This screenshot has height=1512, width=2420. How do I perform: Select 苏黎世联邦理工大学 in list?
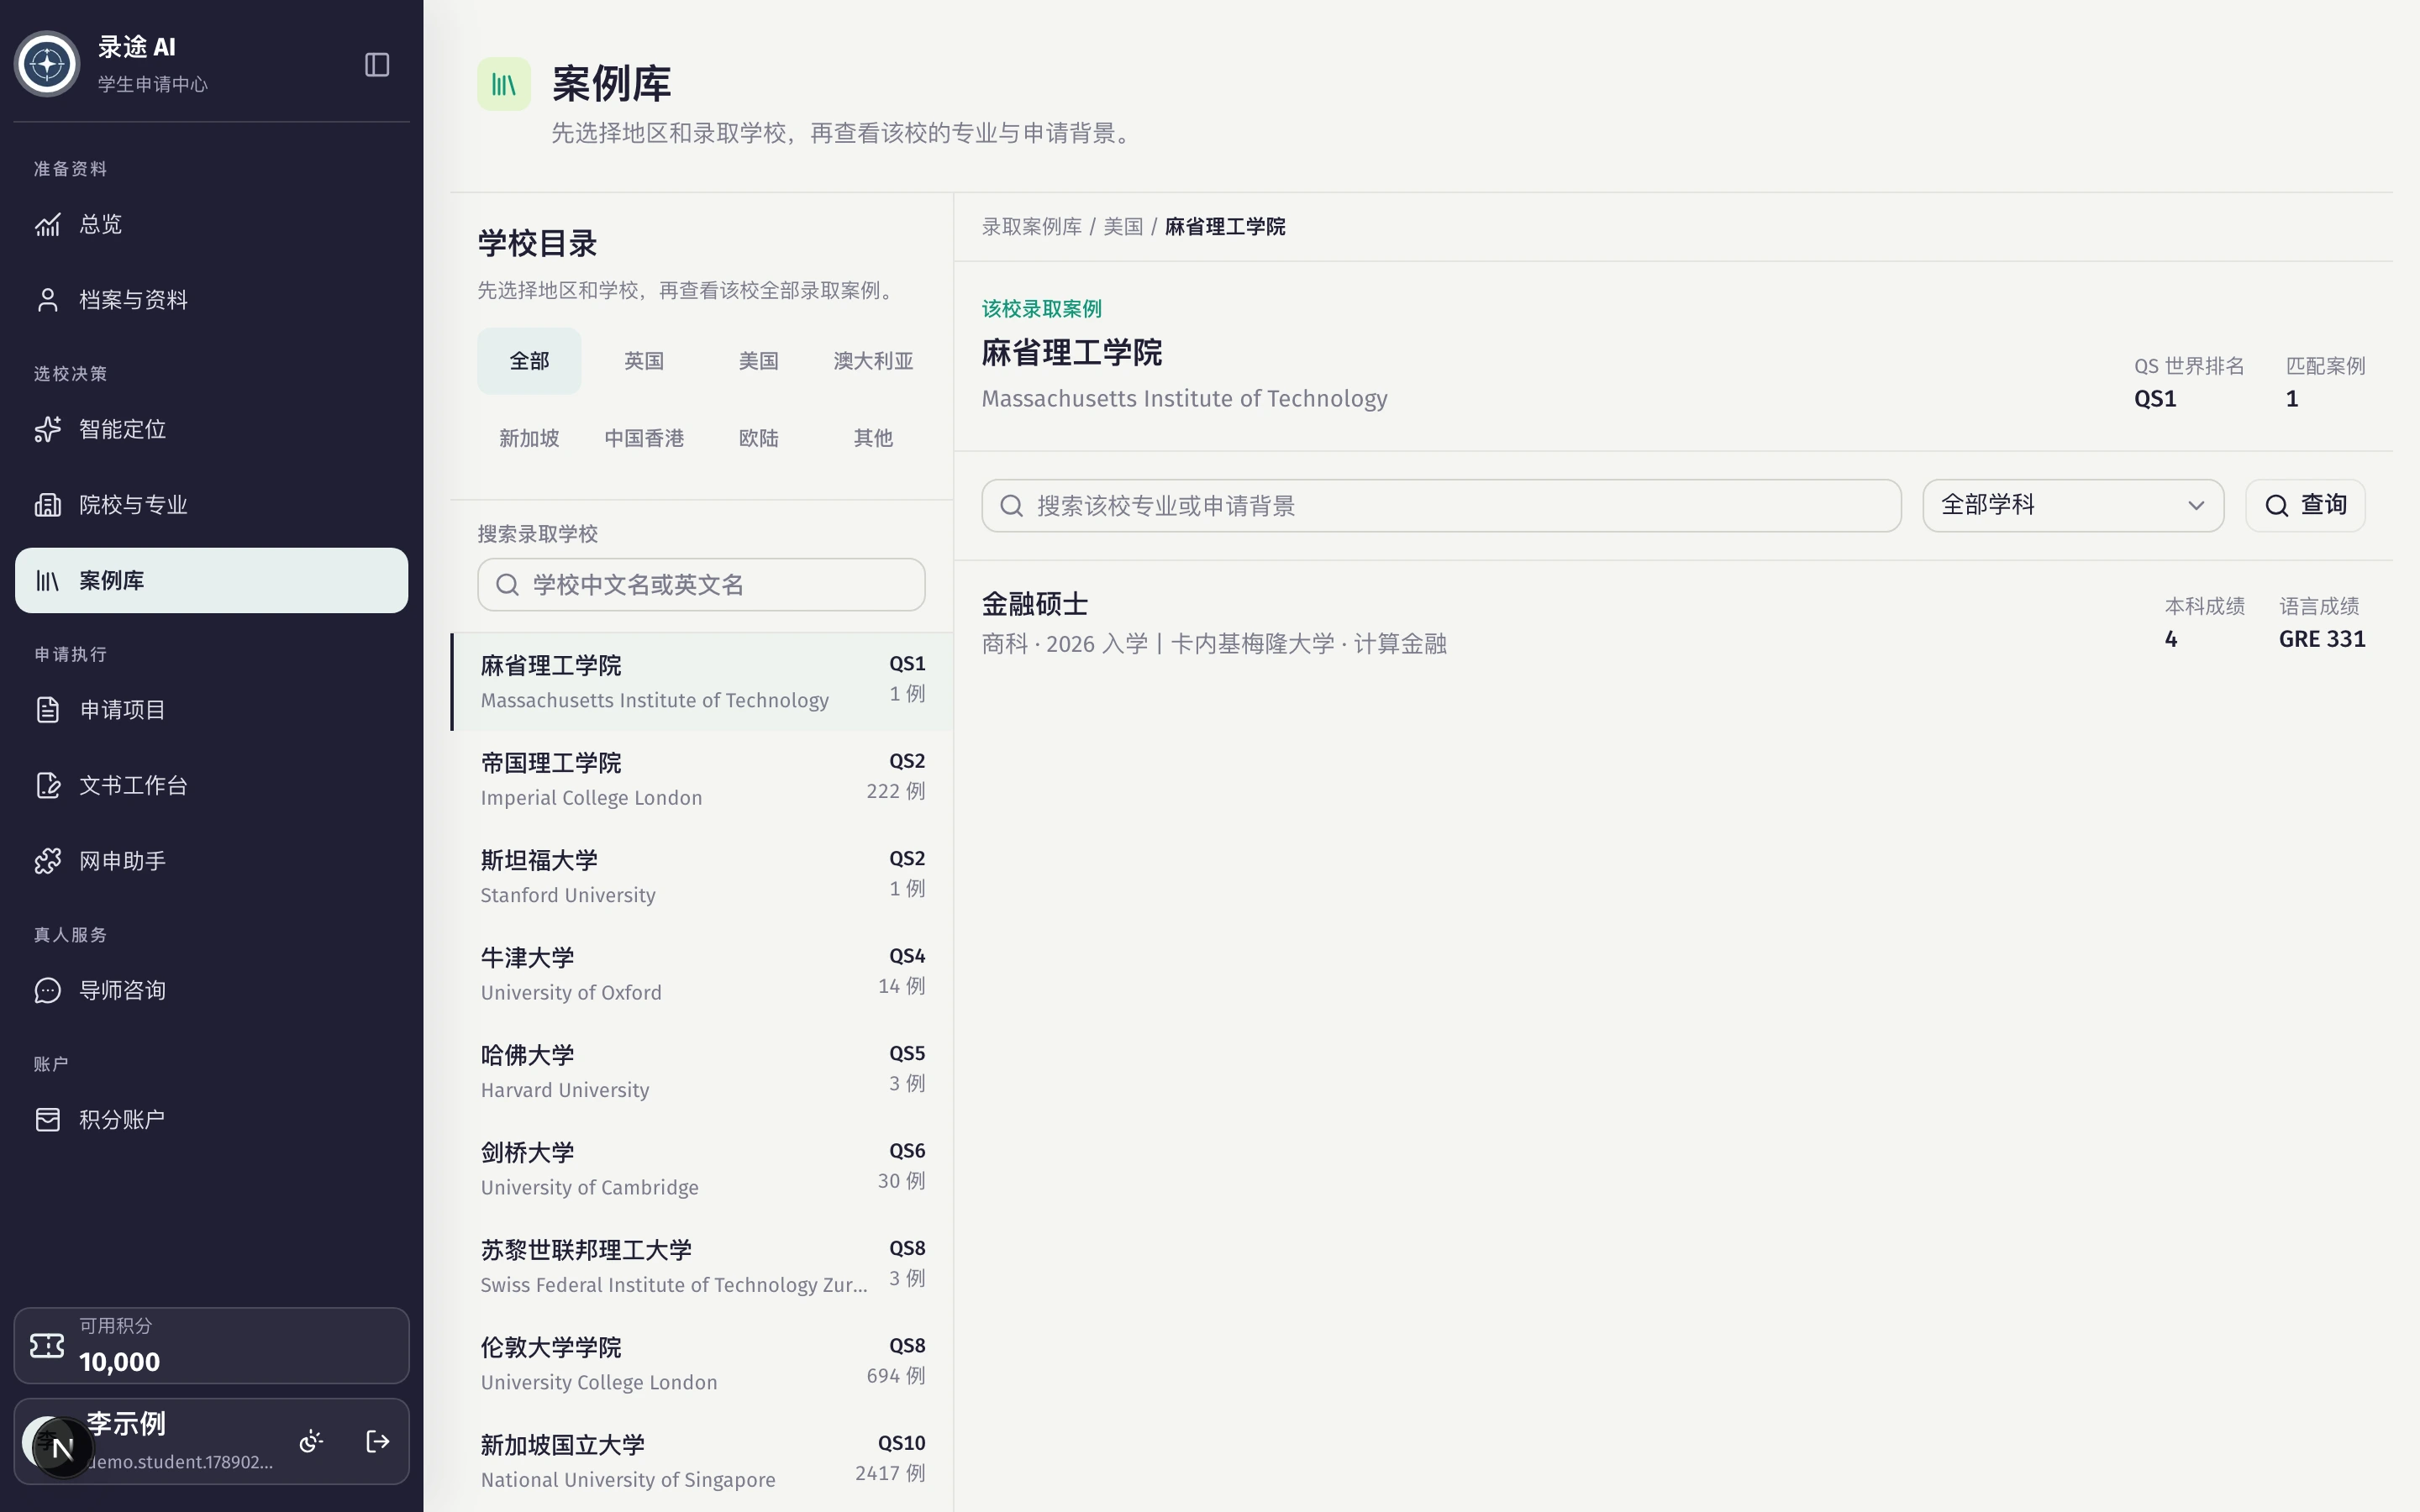pyautogui.click(x=702, y=1266)
